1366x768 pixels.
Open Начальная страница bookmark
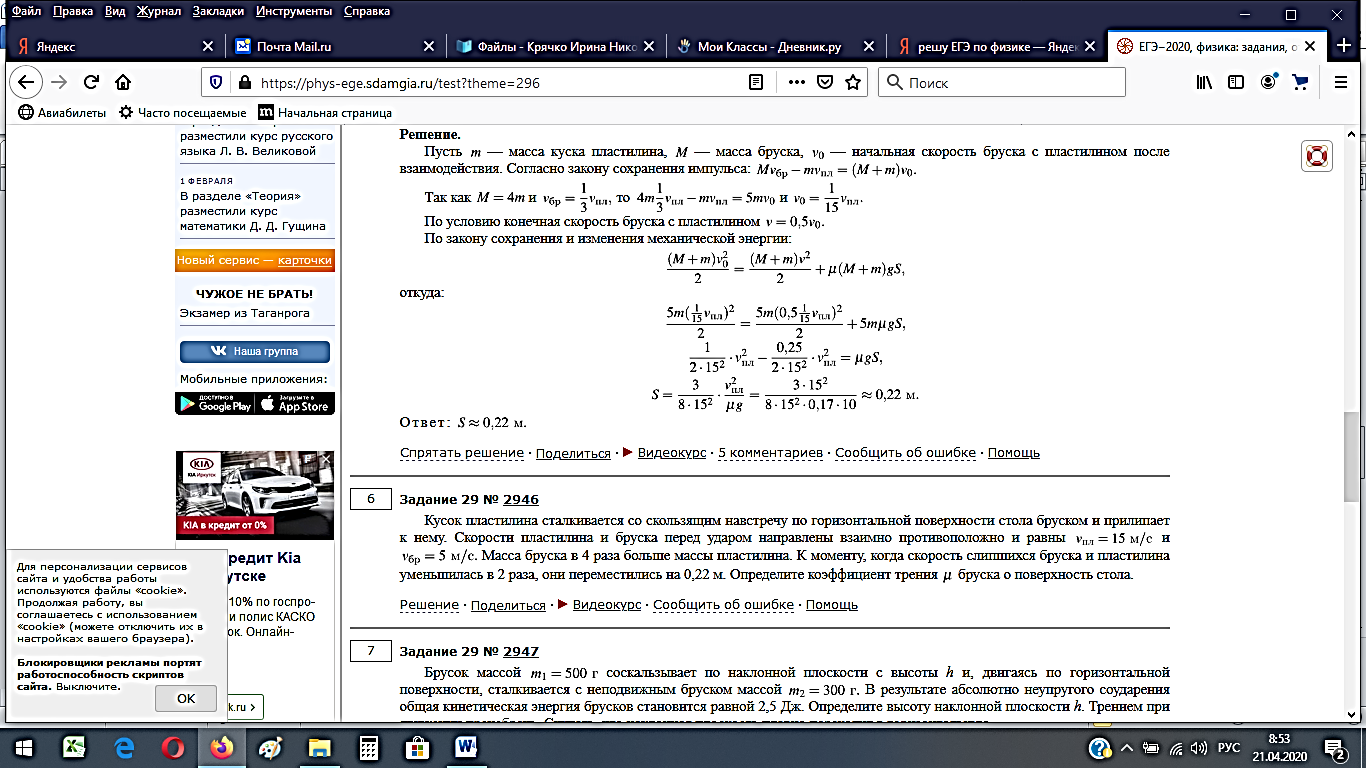click(325, 113)
